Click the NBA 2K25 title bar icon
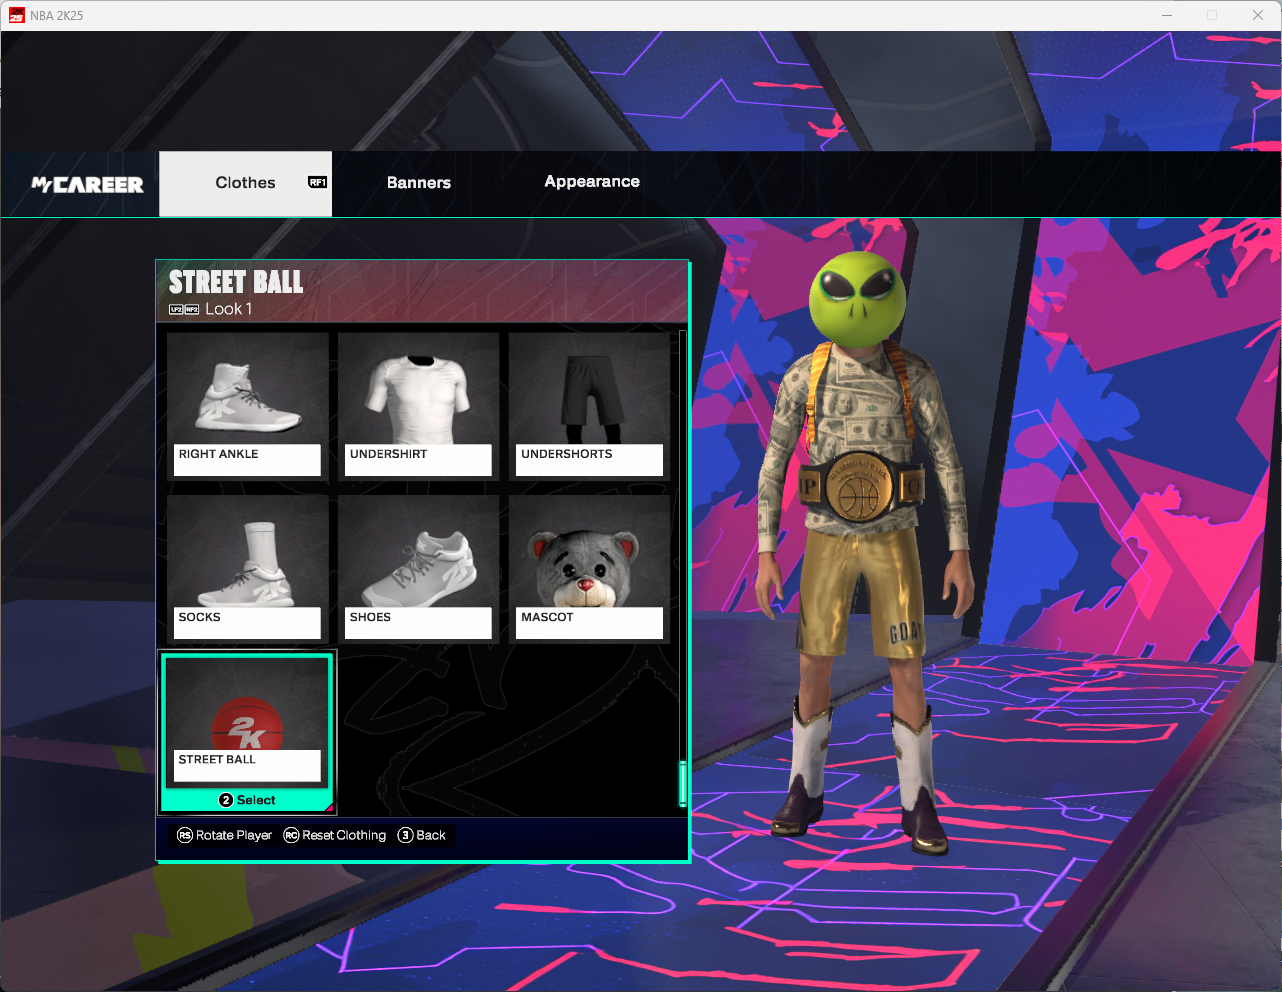Viewport: 1282px width, 992px height. pyautogui.click(x=16, y=15)
